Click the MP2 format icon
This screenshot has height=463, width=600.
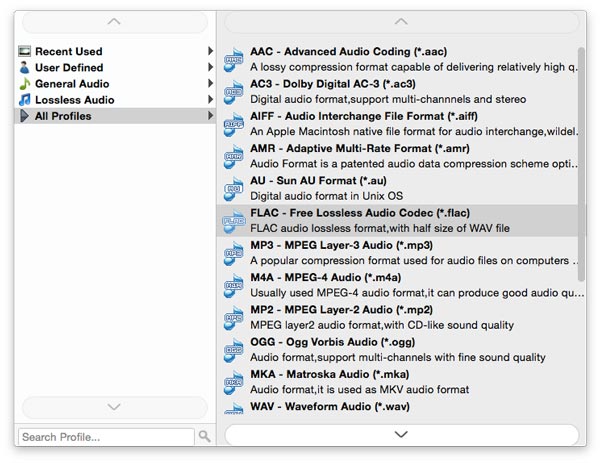point(234,318)
